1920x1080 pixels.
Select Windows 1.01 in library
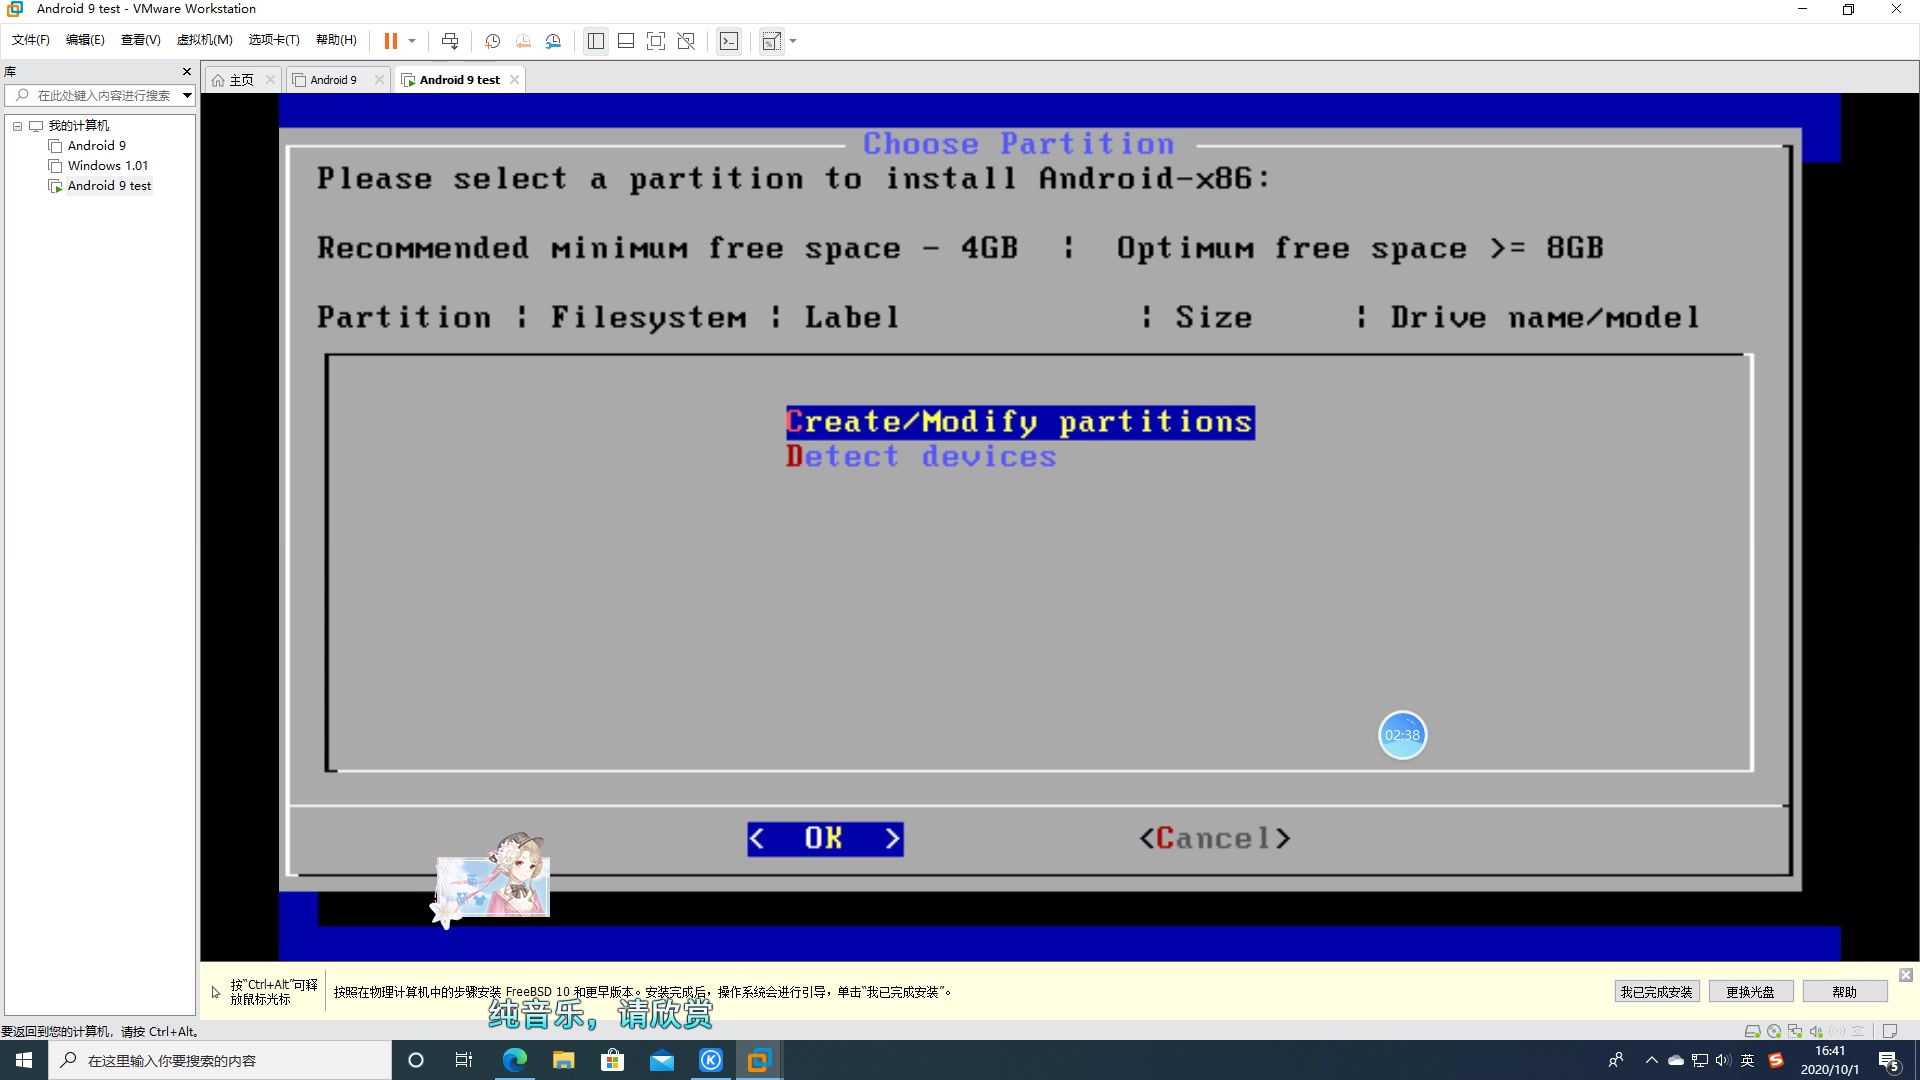[x=107, y=166]
